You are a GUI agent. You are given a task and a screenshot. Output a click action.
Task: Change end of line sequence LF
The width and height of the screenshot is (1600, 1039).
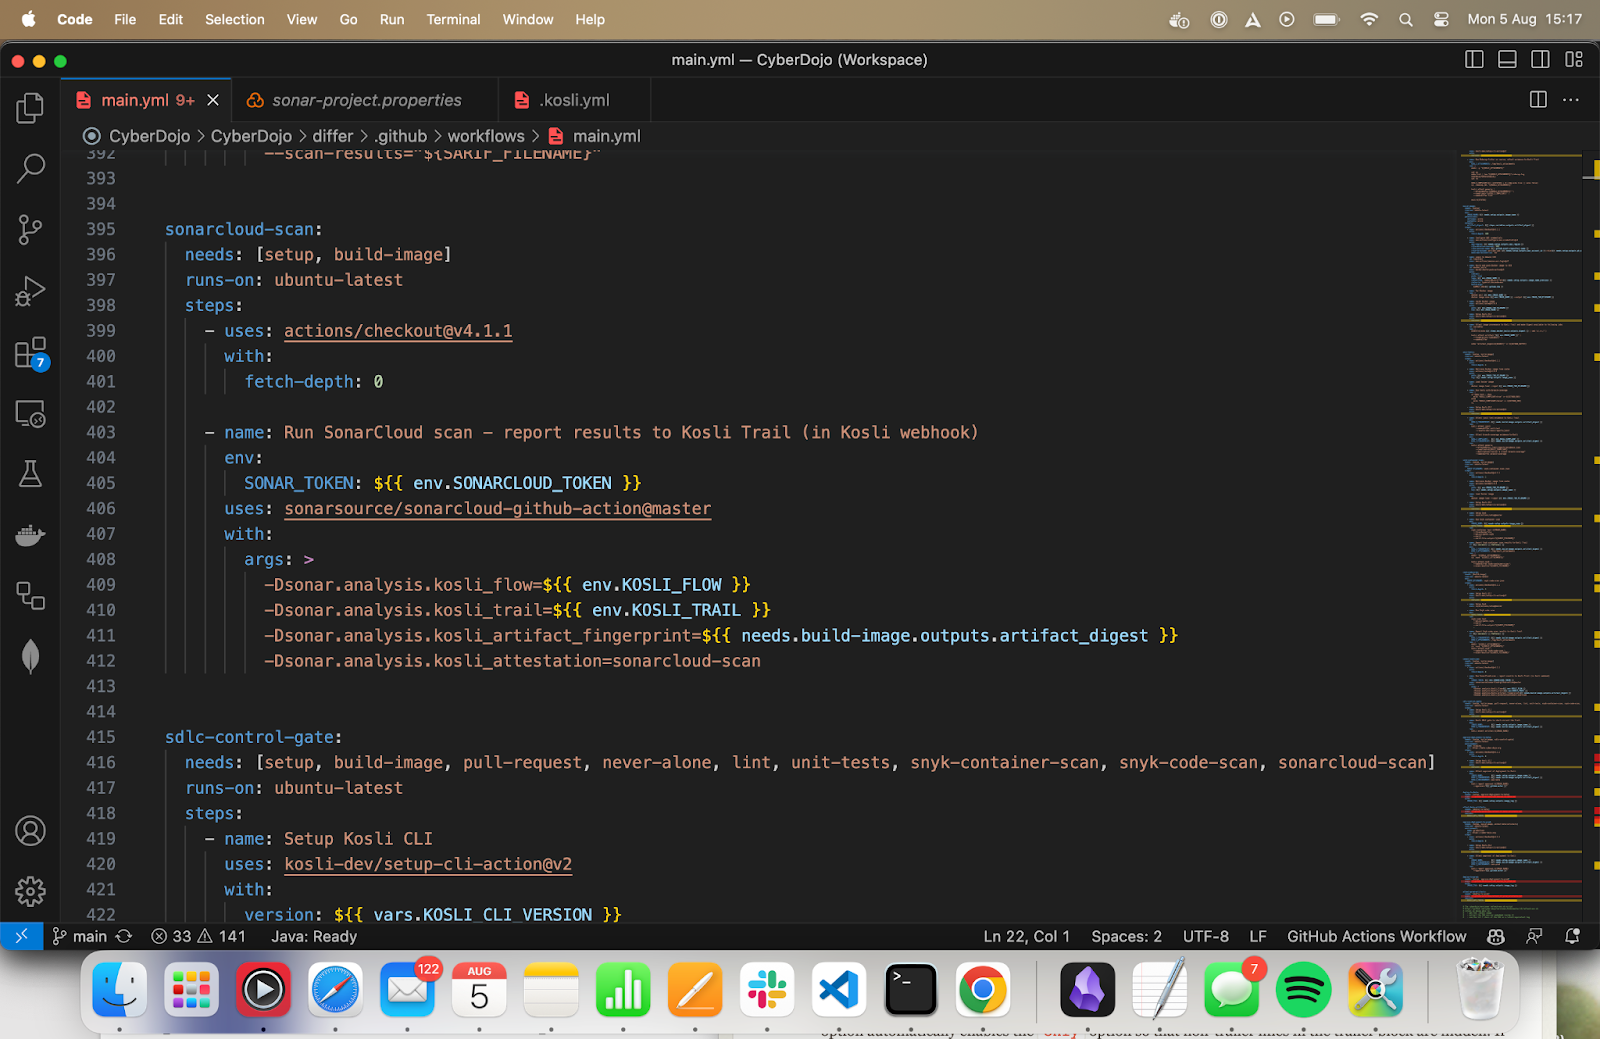pyautogui.click(x=1258, y=937)
